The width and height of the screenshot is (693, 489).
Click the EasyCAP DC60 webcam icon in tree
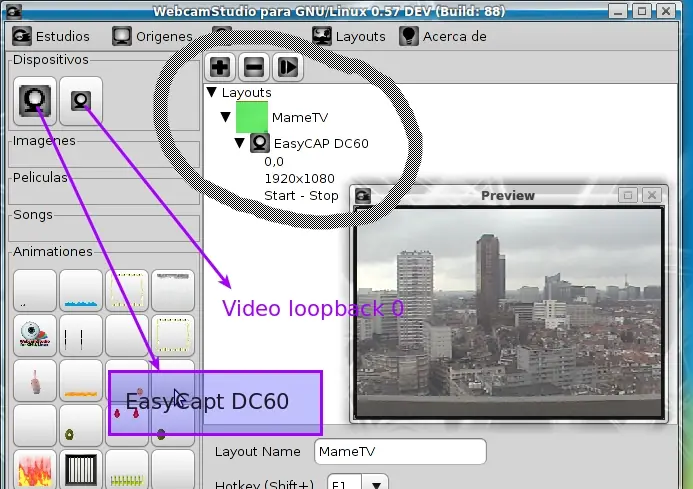pyautogui.click(x=260, y=143)
